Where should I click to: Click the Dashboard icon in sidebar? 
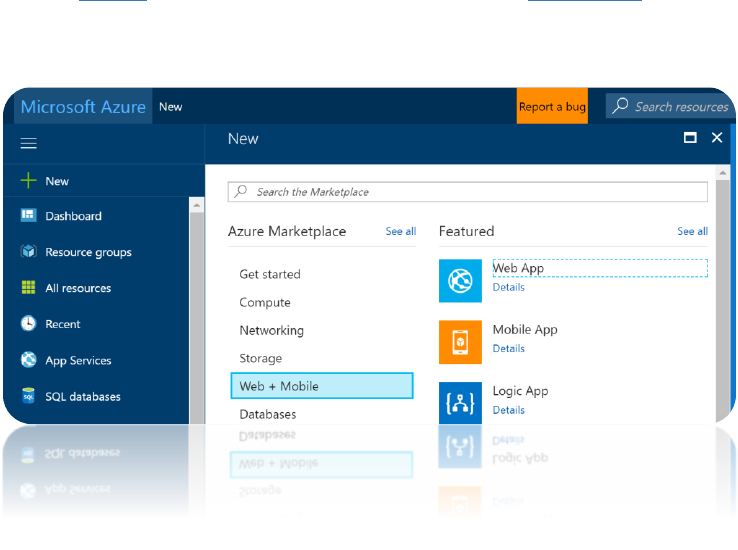point(28,215)
